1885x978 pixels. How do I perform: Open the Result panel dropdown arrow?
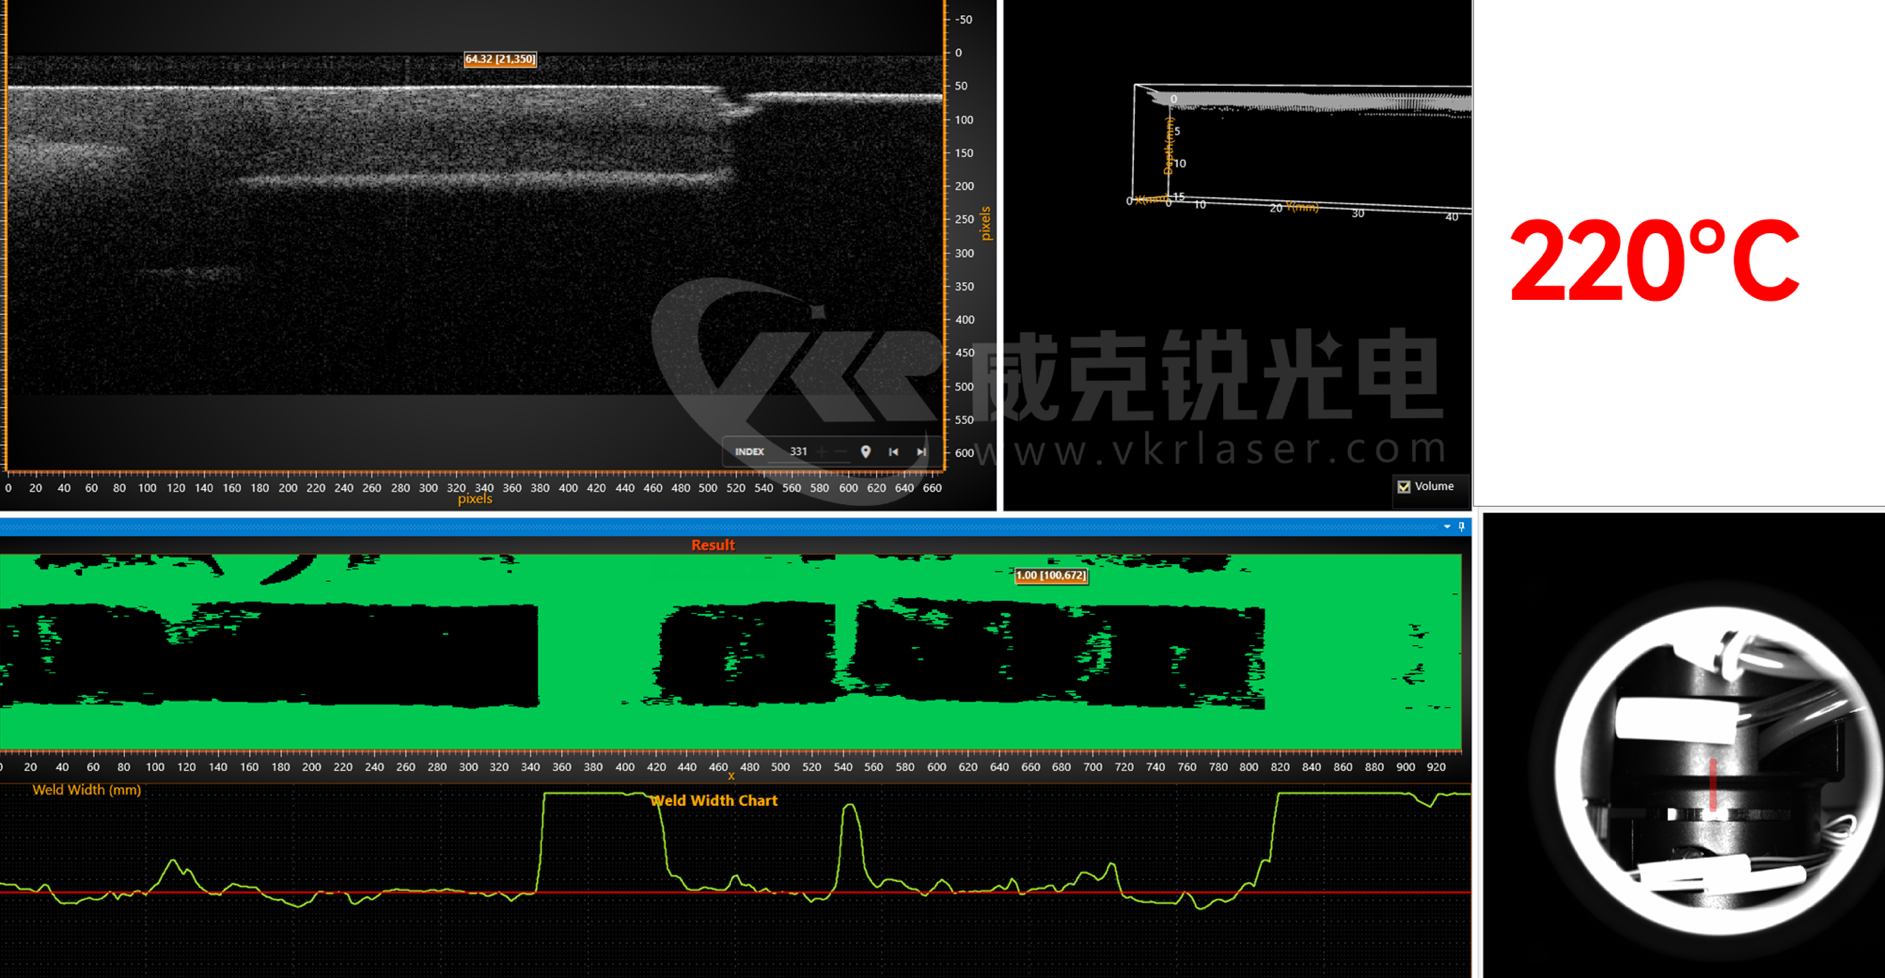click(1447, 527)
